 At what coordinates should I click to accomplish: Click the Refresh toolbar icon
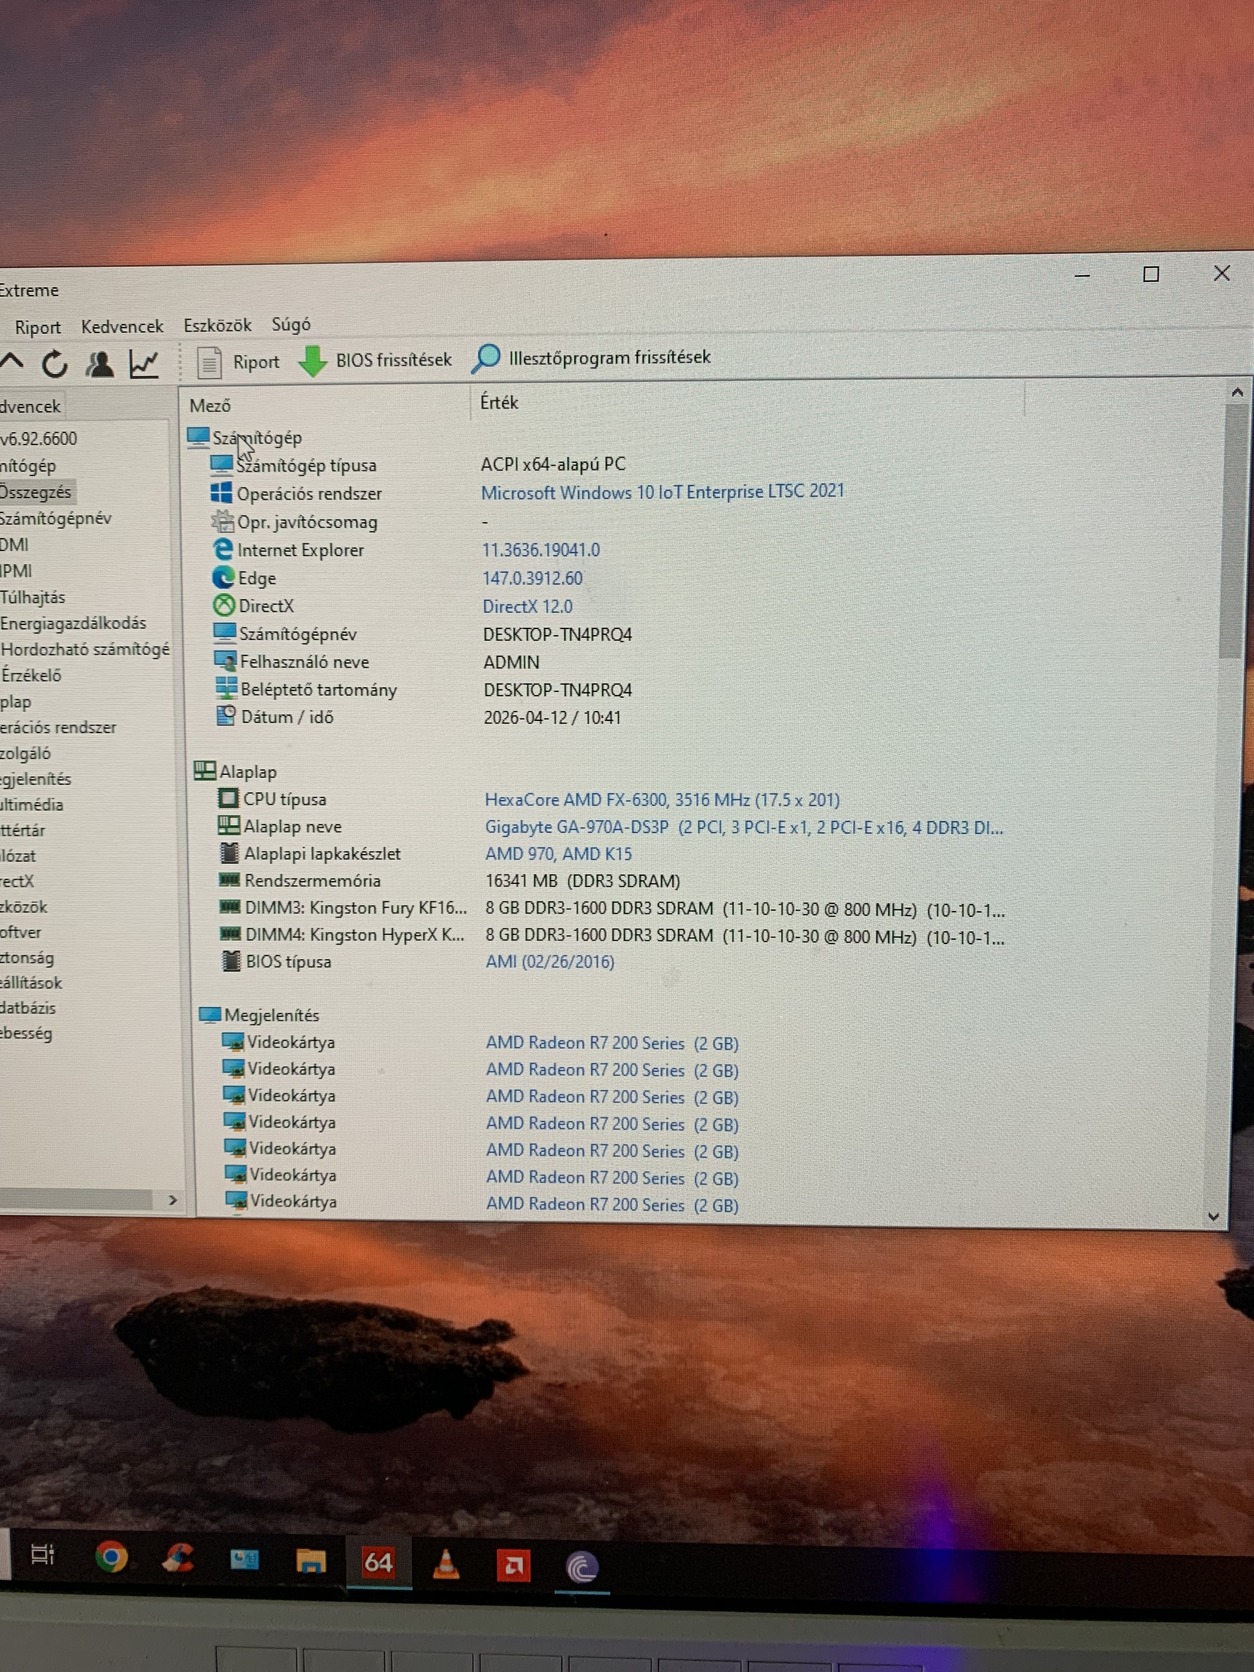coord(55,364)
